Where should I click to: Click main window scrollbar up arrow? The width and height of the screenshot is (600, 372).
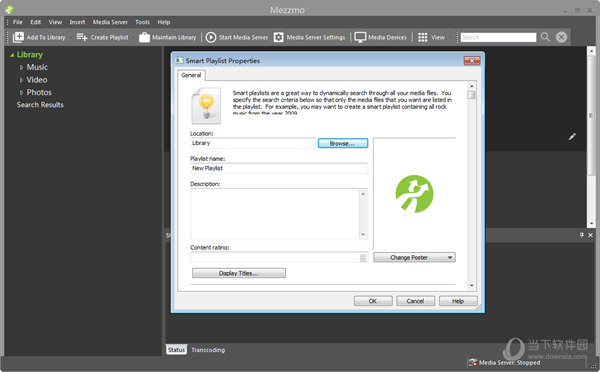pyautogui.click(x=592, y=51)
